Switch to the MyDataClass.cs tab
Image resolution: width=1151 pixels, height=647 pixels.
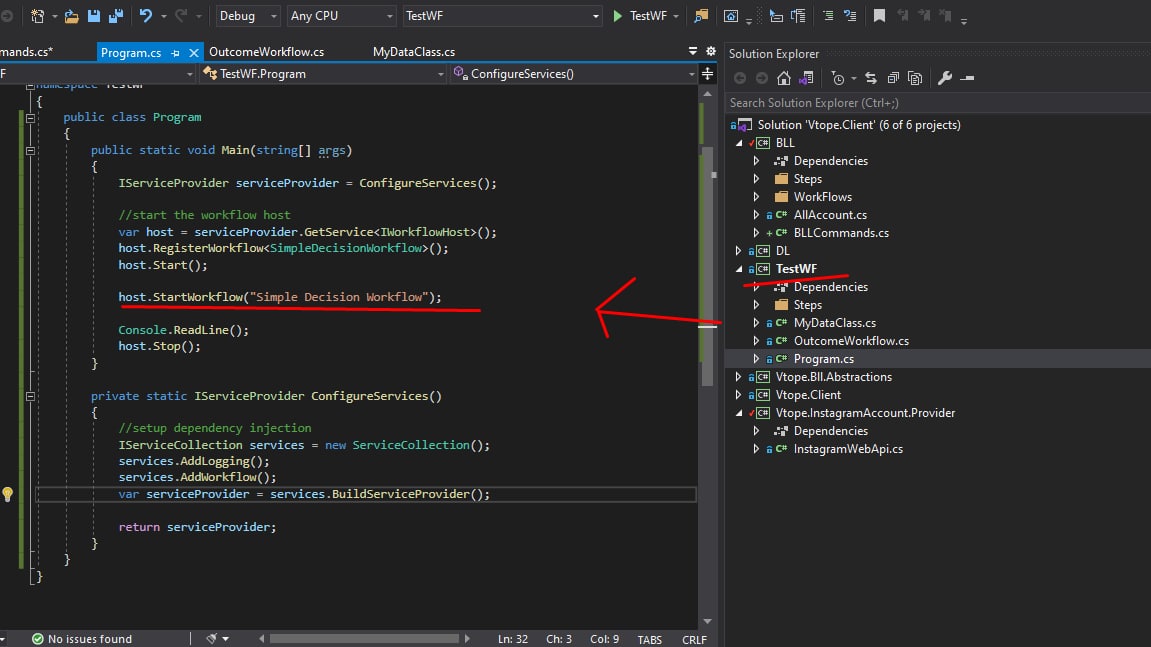pos(414,52)
